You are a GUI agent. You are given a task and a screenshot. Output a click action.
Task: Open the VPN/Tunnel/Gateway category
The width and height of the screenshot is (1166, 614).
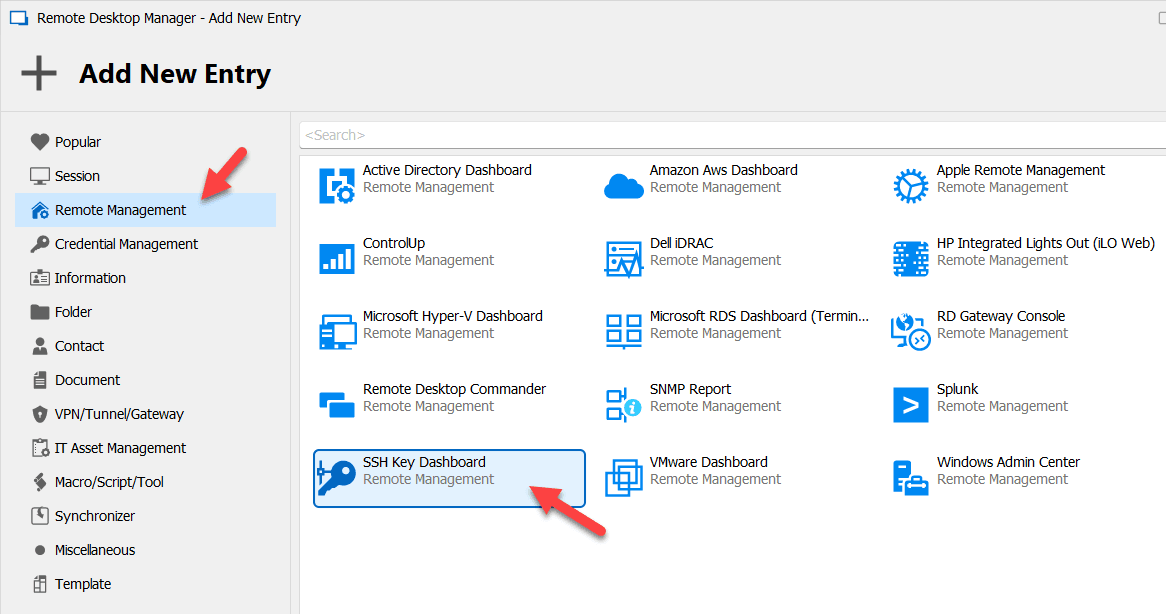point(119,414)
